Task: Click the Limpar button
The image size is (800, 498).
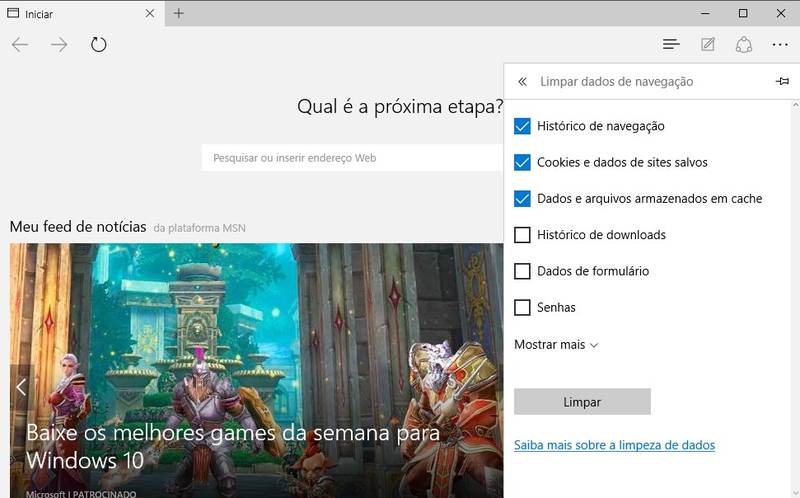Action: pyautogui.click(x=582, y=402)
